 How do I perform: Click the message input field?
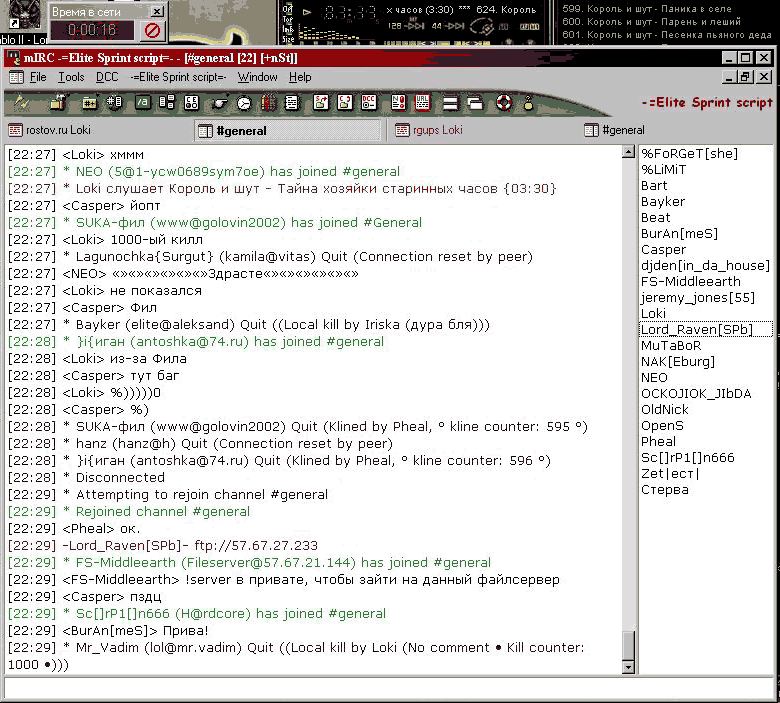click(x=388, y=690)
